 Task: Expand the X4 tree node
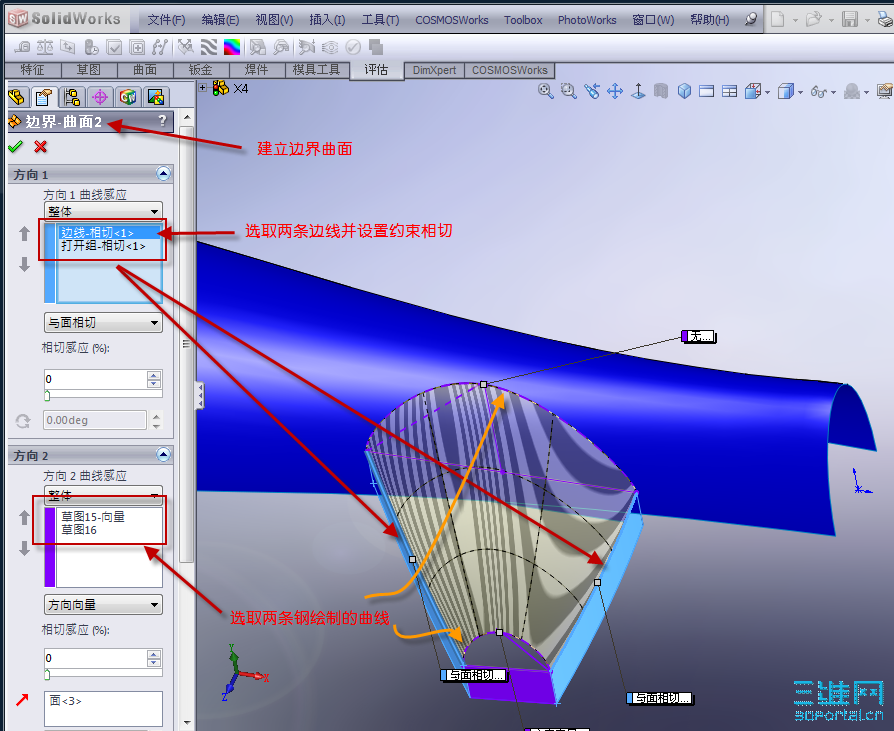202,87
